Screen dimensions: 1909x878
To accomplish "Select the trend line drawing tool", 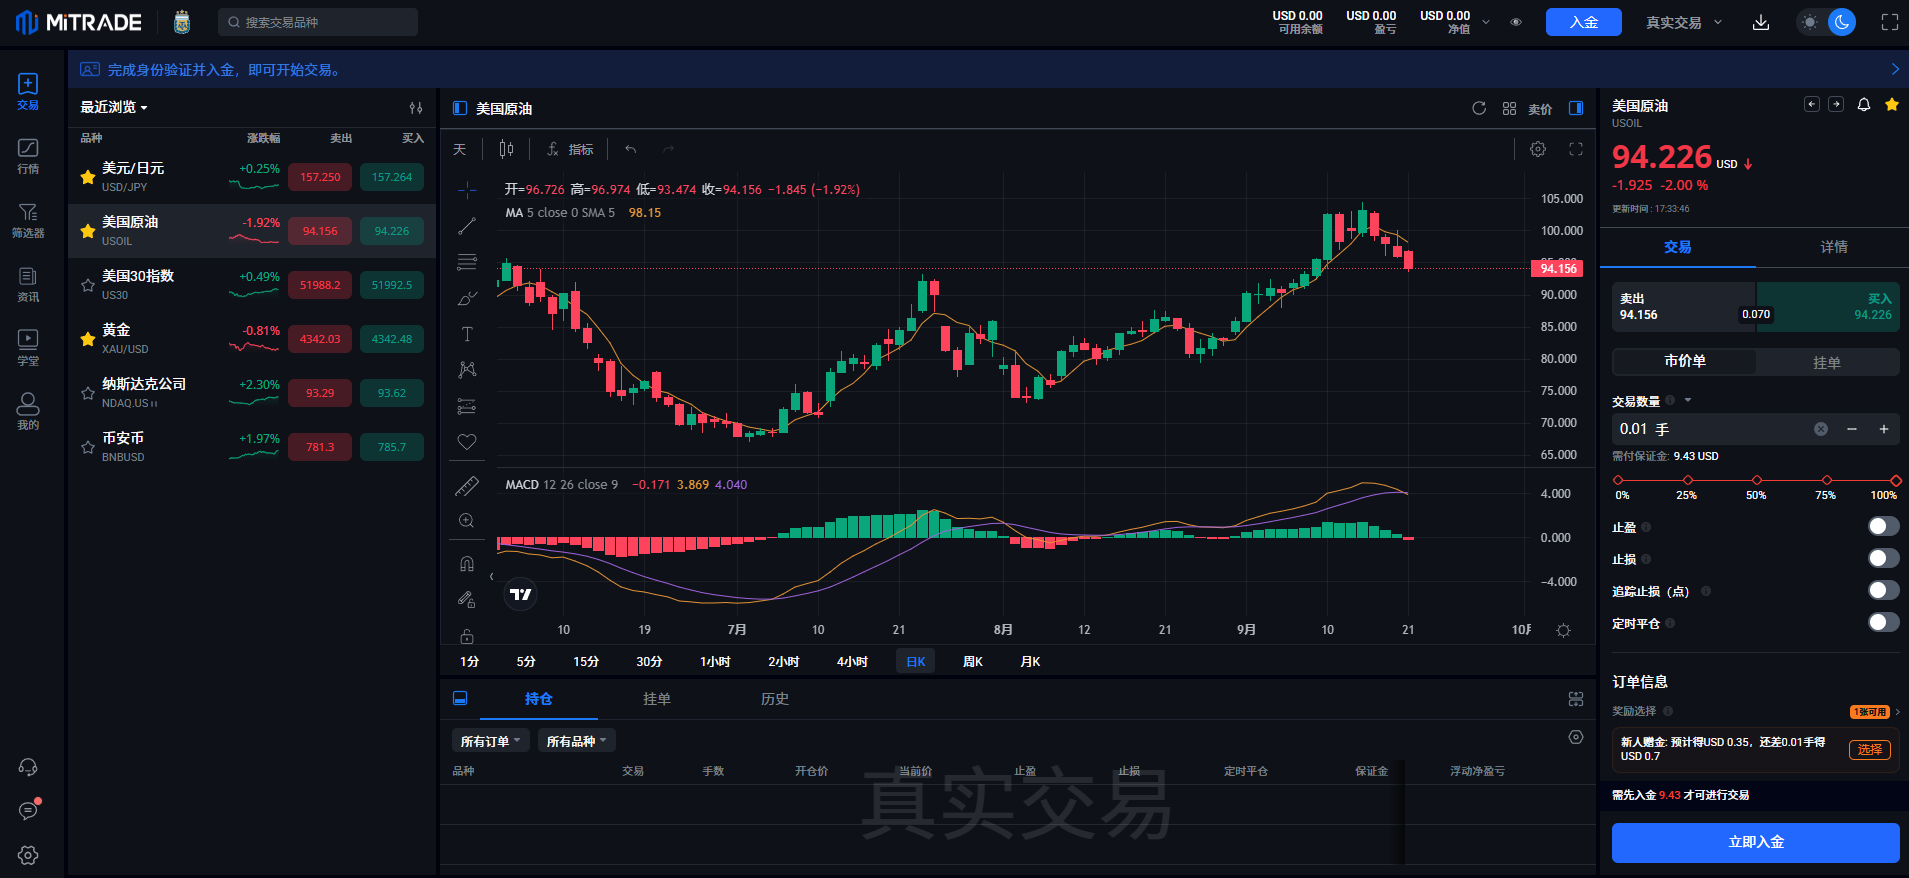I will pos(467,226).
